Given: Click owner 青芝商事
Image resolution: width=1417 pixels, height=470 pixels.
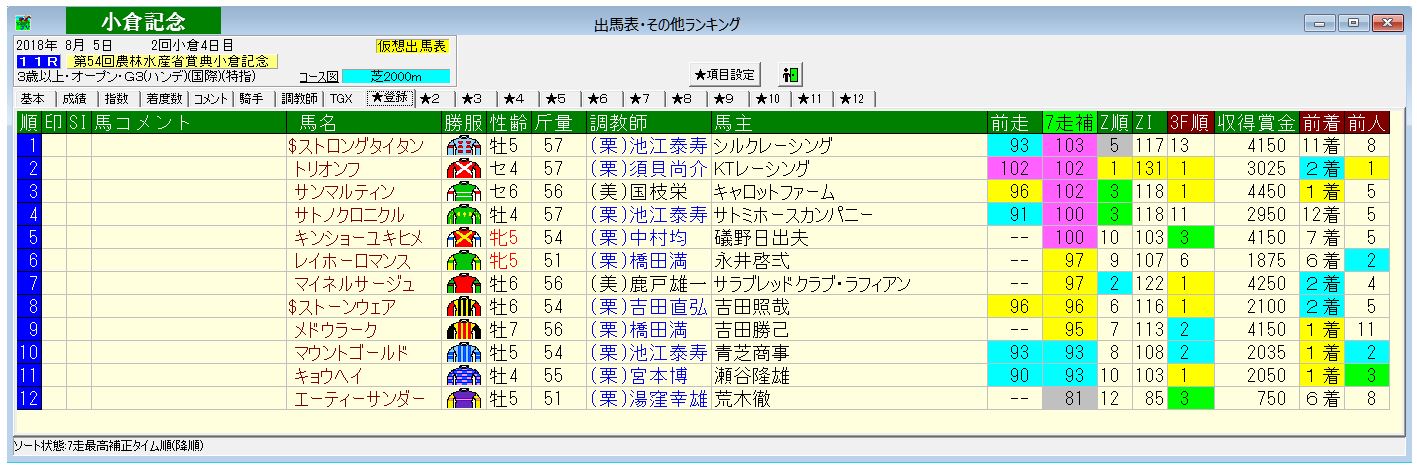Looking at the screenshot, I should 751,352.
